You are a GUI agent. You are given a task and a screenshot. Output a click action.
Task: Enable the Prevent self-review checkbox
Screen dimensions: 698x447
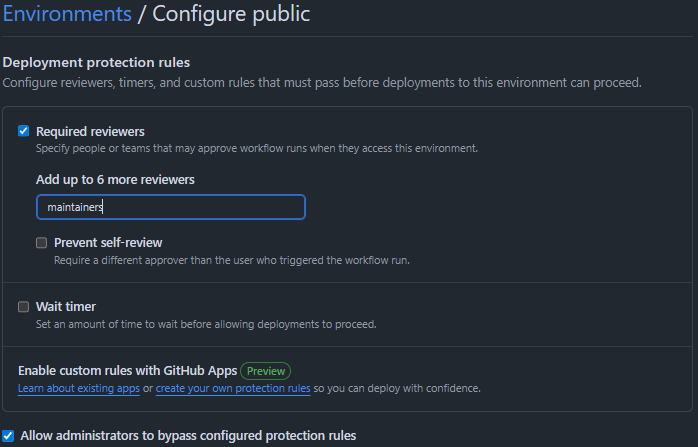point(41,242)
